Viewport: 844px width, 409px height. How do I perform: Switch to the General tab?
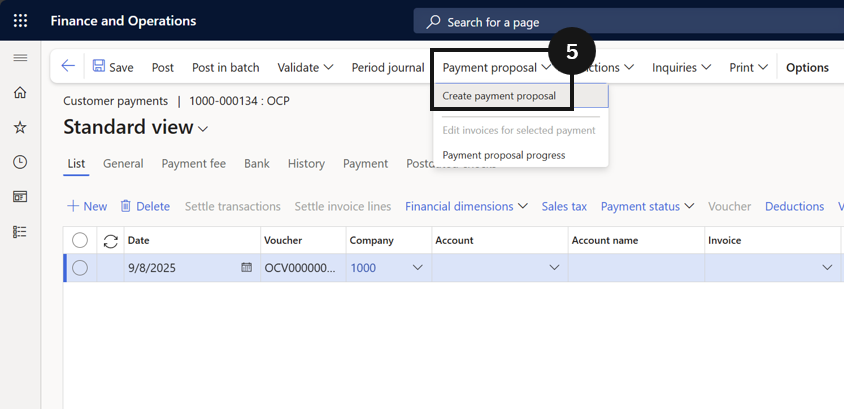[x=123, y=164]
